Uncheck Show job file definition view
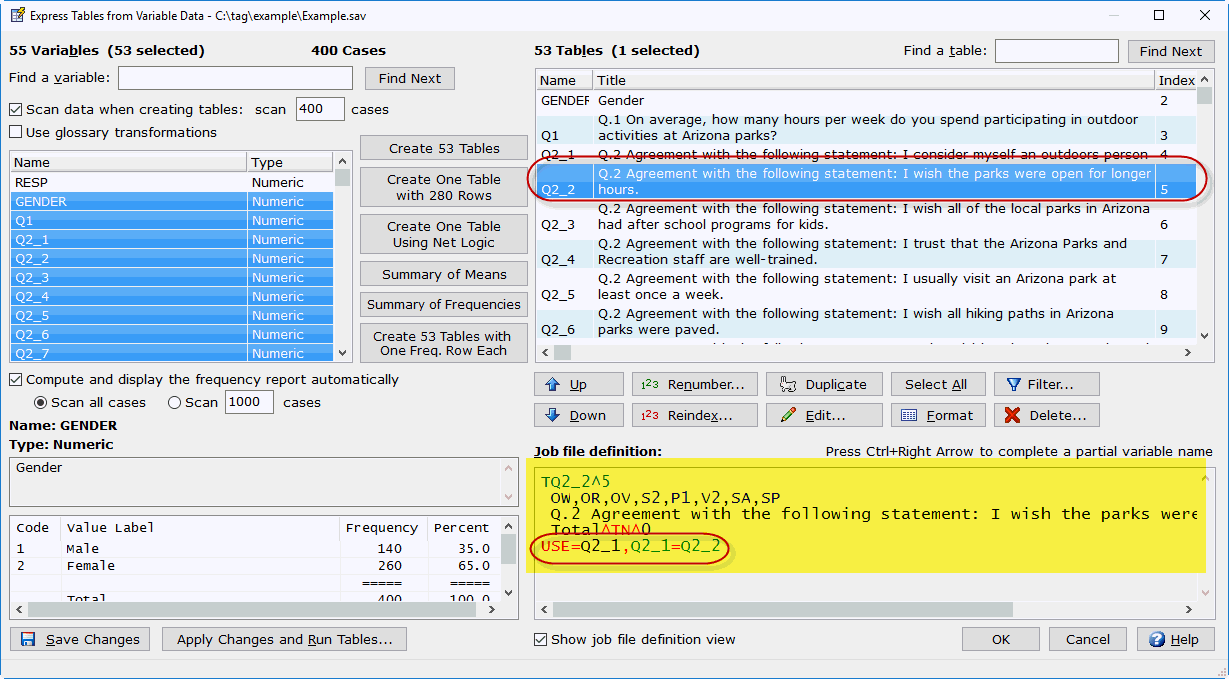Viewport: 1229px width, 679px height. pyautogui.click(x=541, y=640)
